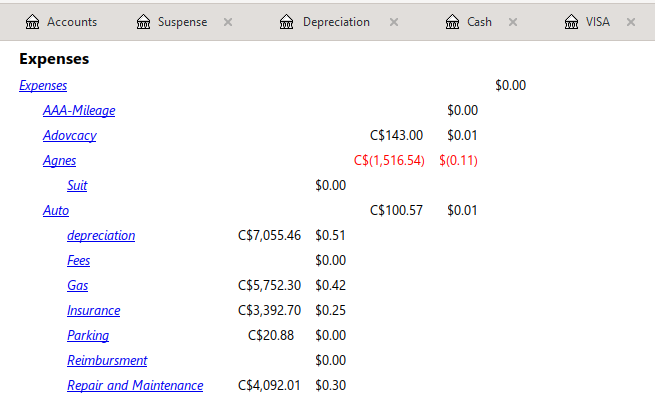Image resolution: width=655 pixels, height=399 pixels.
Task: Click the $0.00 value in Suit row
Action: point(330,186)
